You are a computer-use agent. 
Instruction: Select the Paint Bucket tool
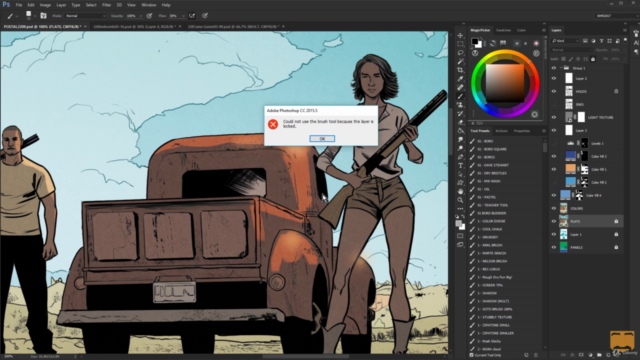(460, 131)
